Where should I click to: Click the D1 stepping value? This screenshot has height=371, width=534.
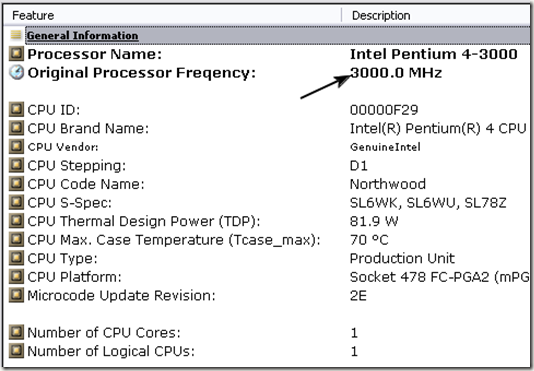pyautogui.click(x=359, y=166)
